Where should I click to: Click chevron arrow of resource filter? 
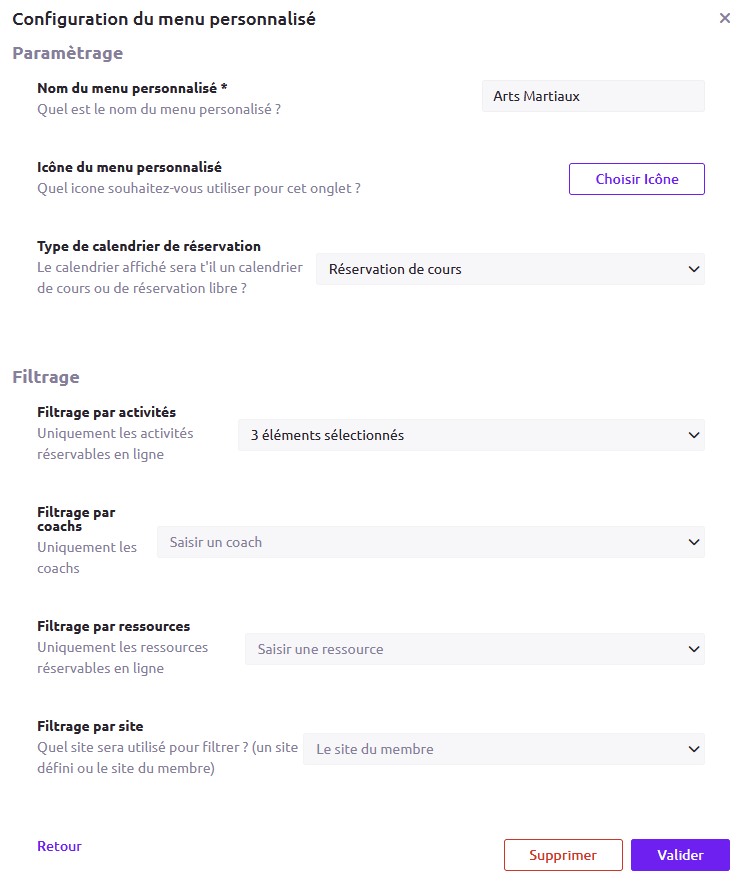tap(693, 649)
